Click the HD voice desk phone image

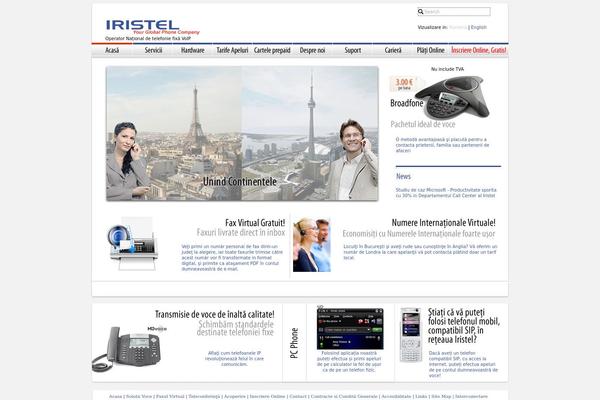(129, 349)
